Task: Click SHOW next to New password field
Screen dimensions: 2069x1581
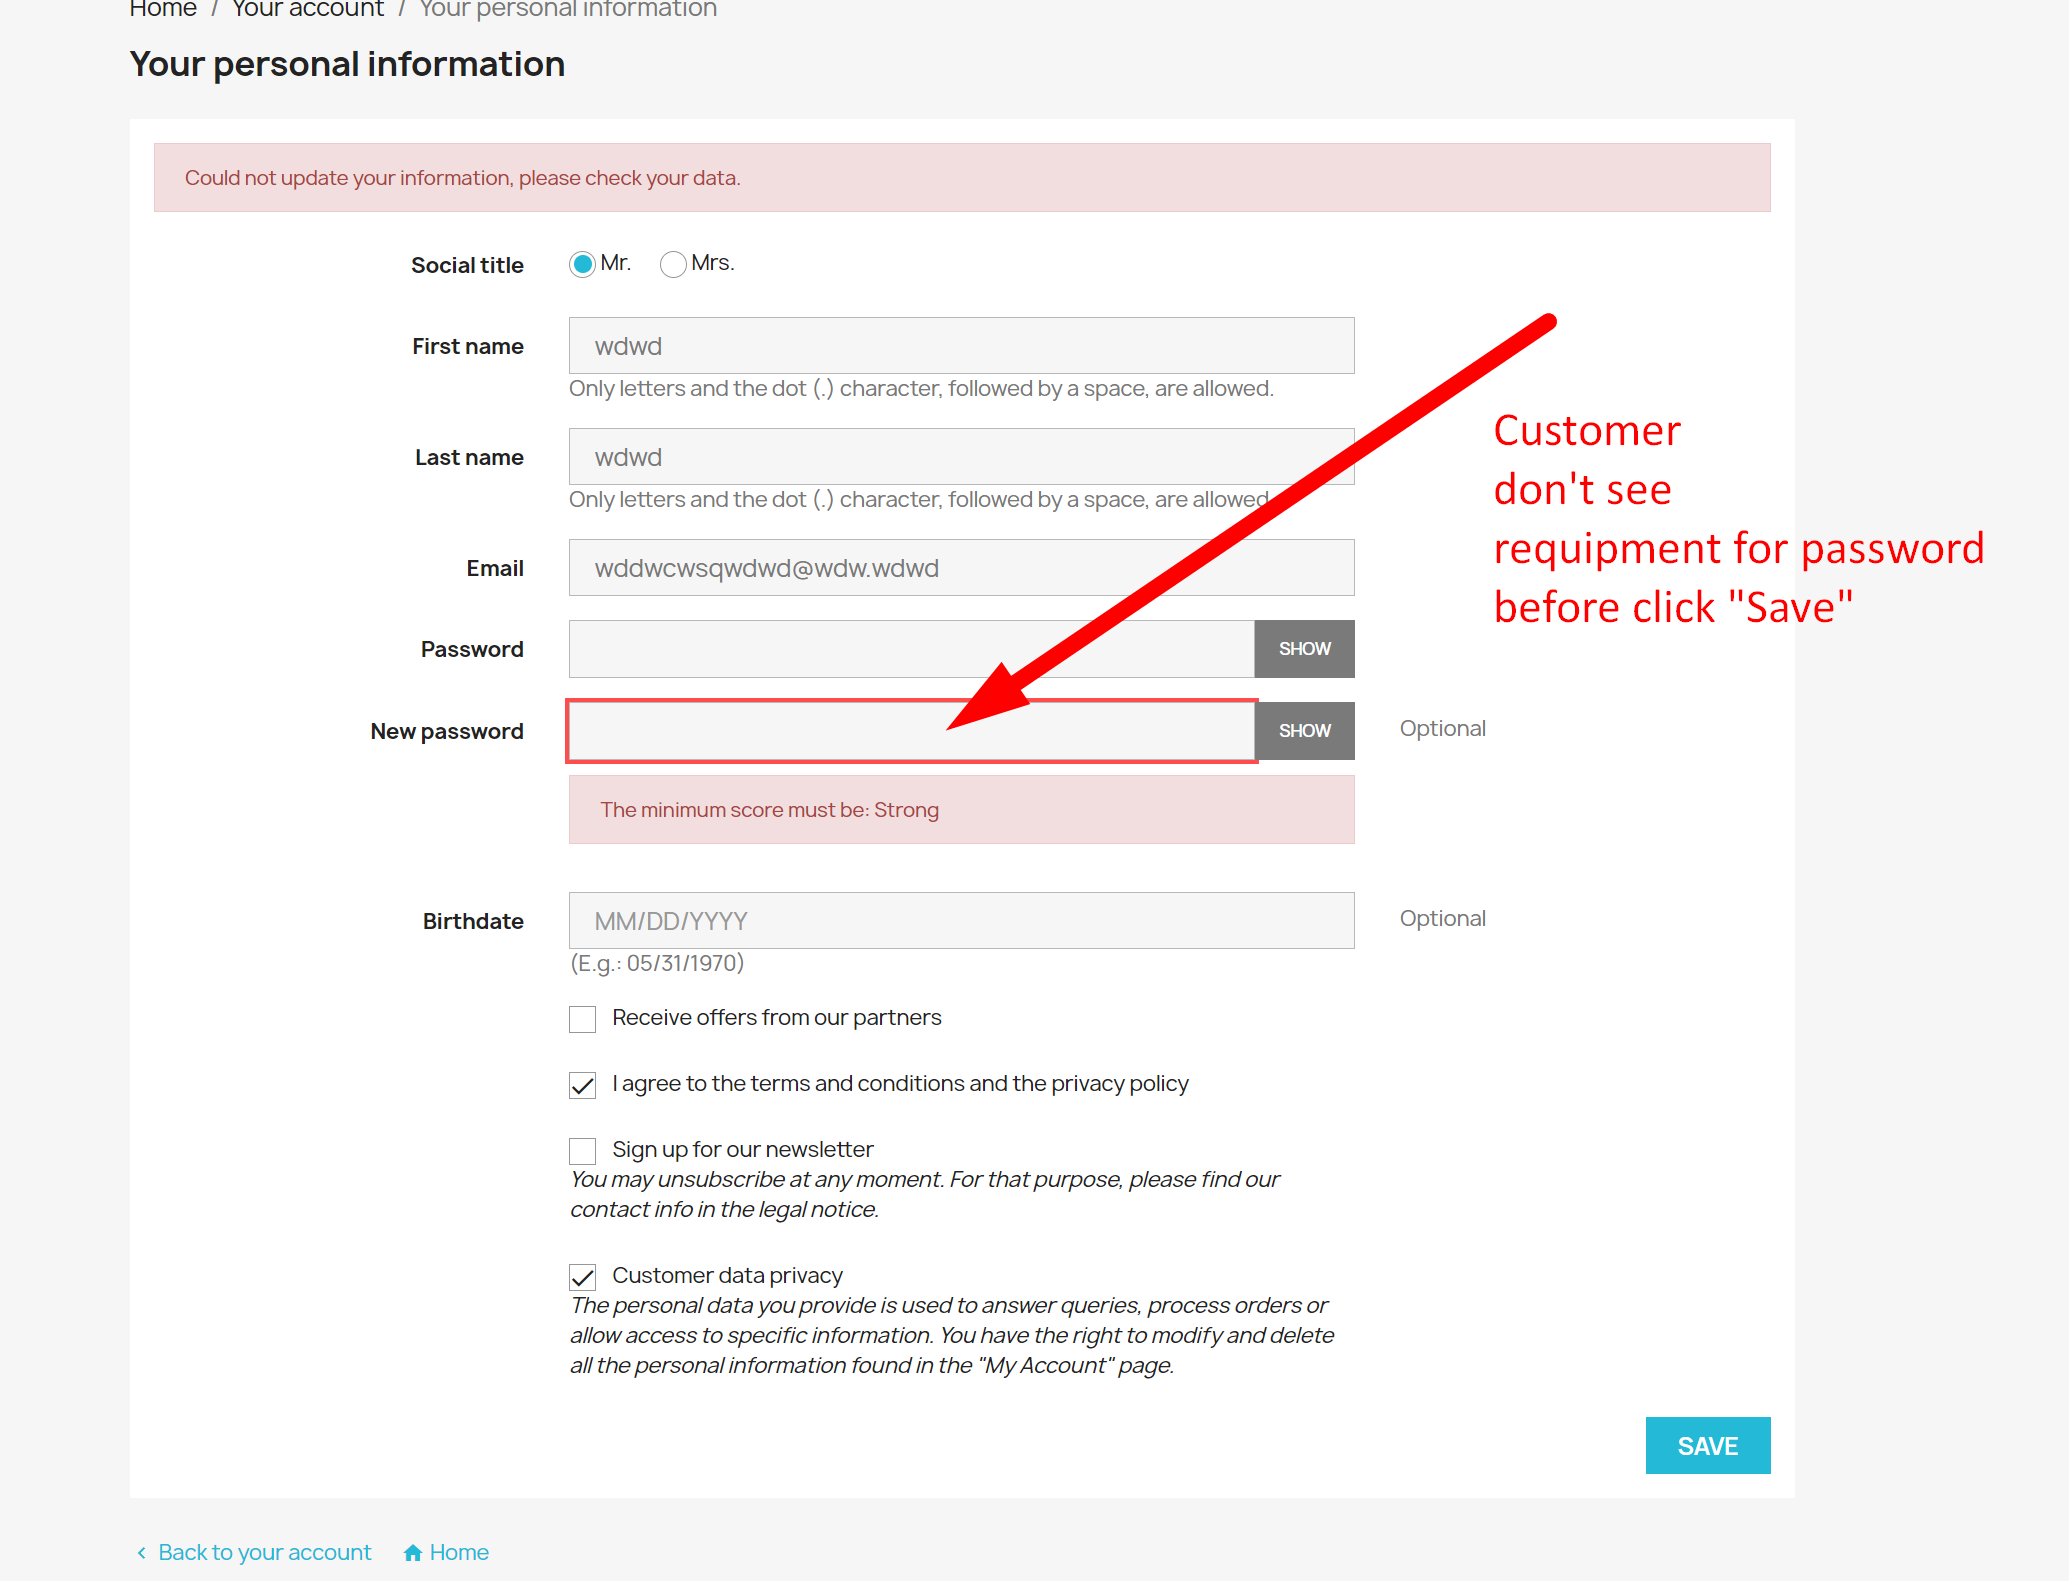Action: tap(1303, 730)
